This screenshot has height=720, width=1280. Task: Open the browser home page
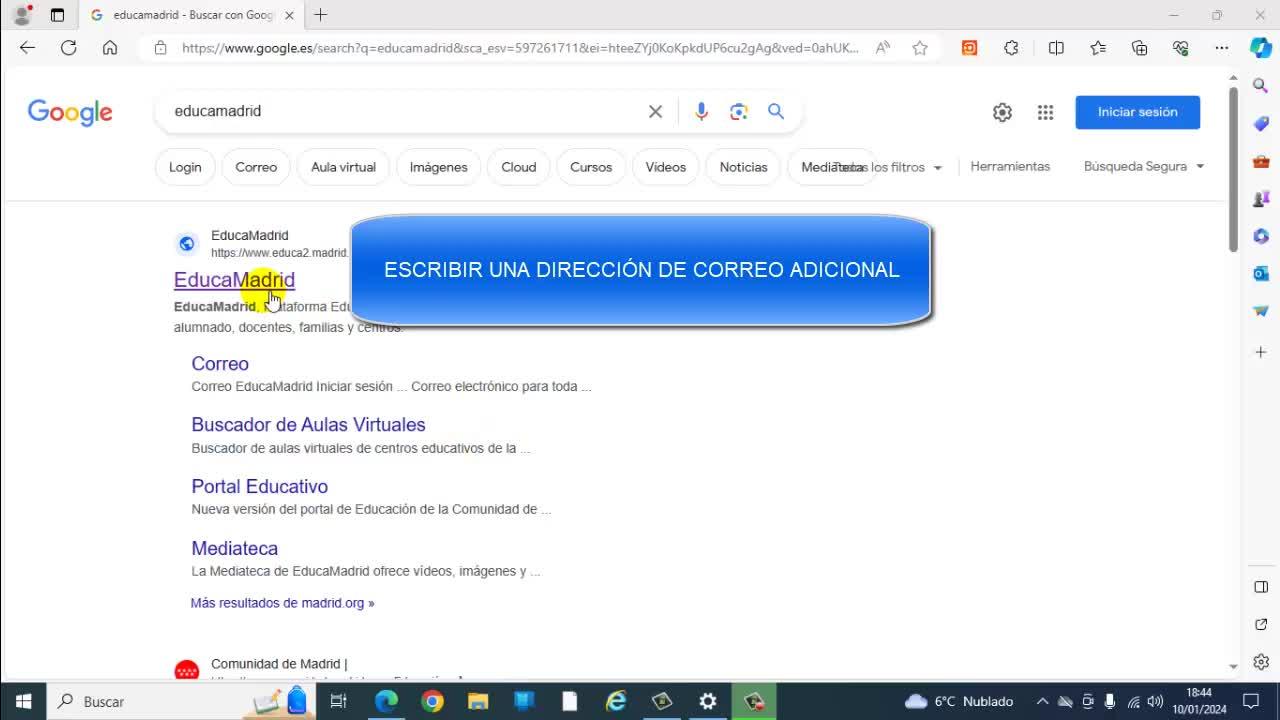pyautogui.click(x=110, y=47)
